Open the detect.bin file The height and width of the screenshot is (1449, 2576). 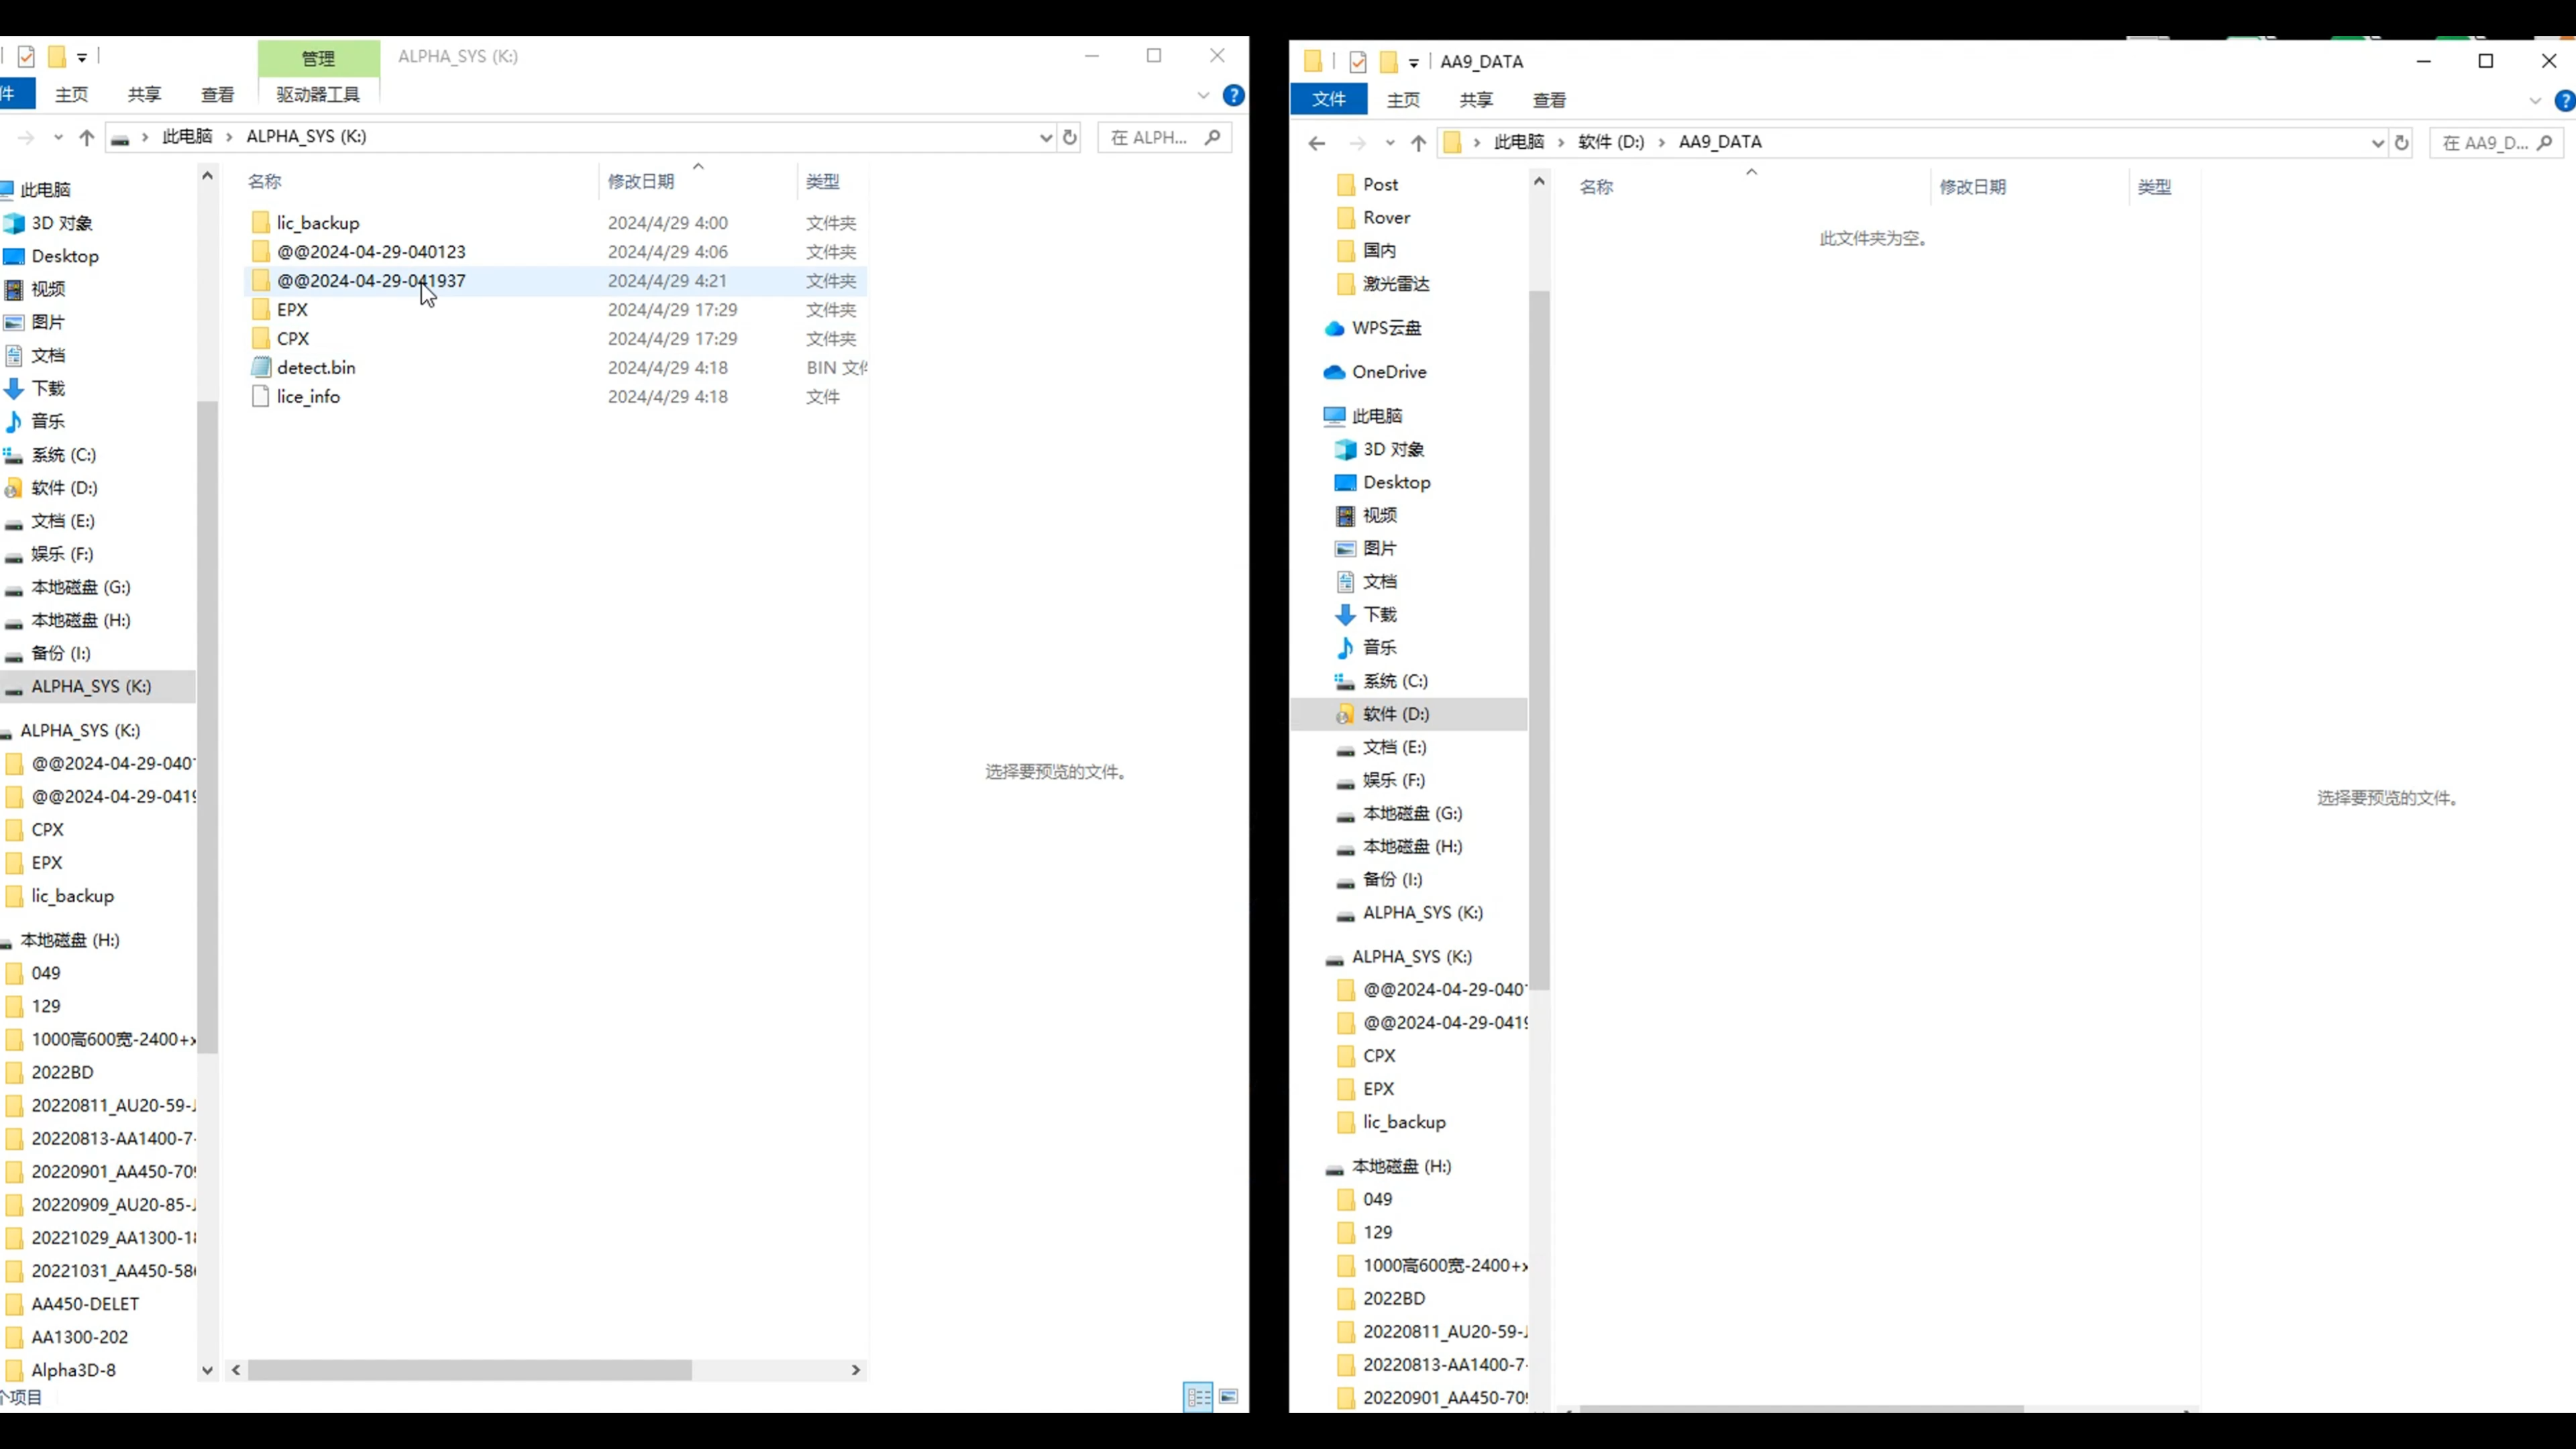(x=316, y=367)
